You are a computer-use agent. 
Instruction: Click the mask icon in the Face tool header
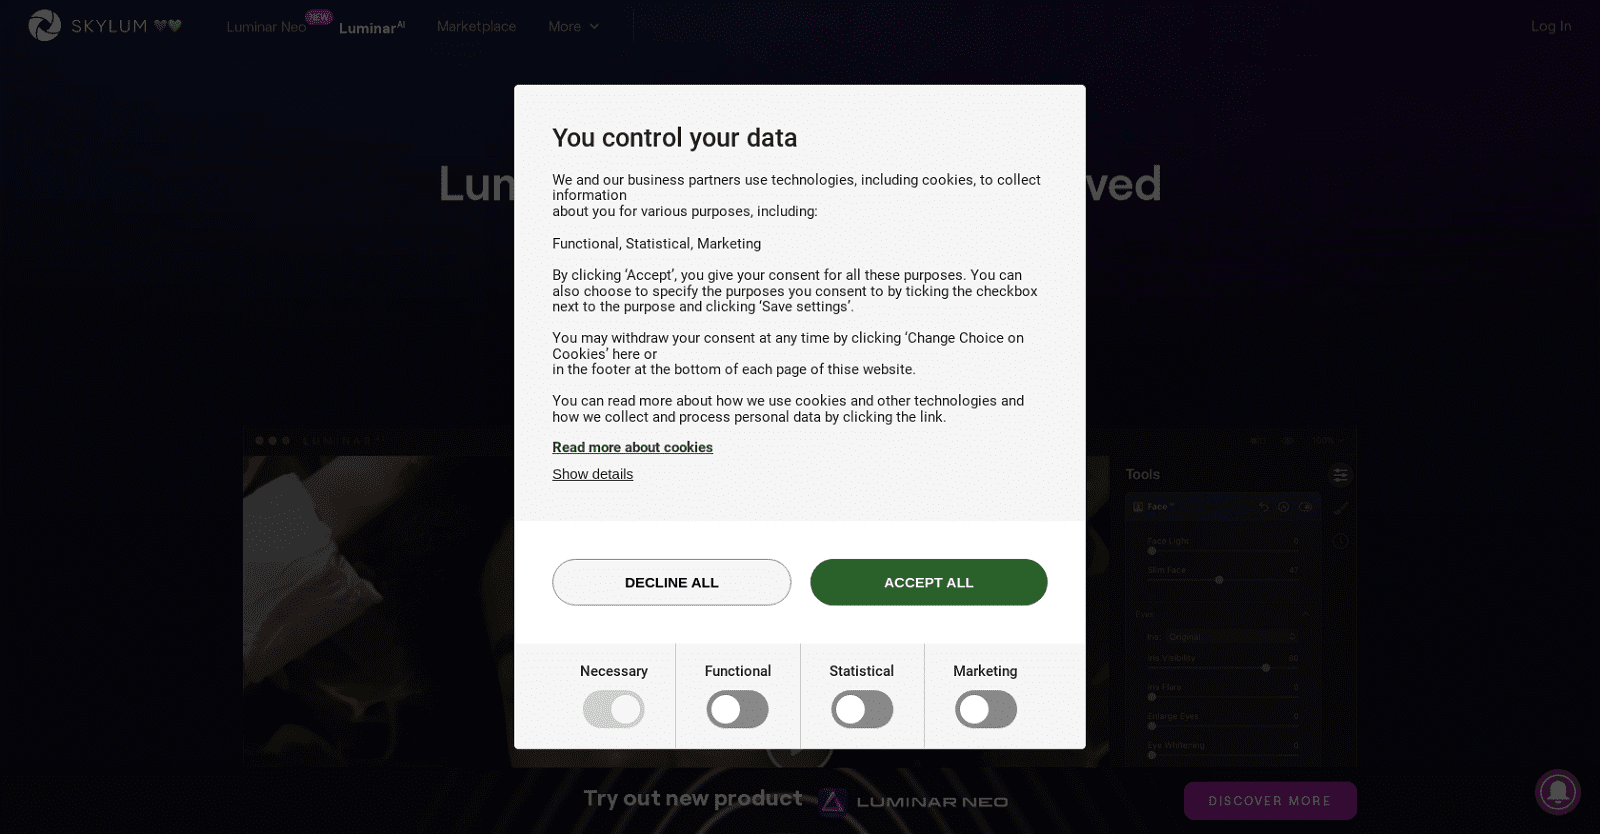1306,507
